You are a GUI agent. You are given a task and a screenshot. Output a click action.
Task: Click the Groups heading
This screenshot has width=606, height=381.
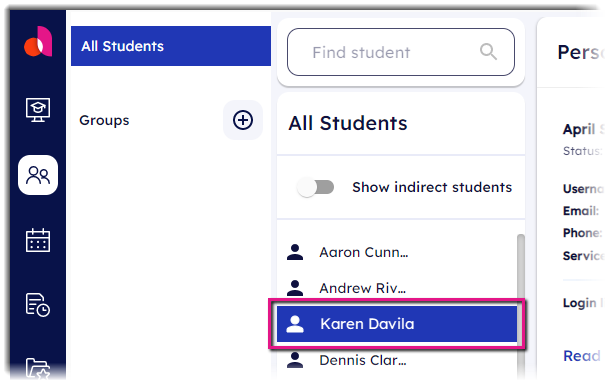click(x=104, y=120)
